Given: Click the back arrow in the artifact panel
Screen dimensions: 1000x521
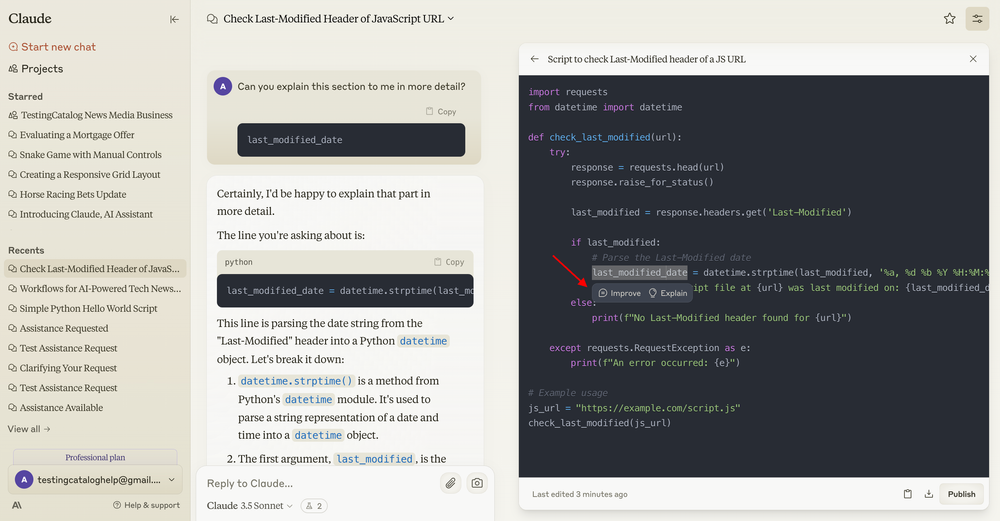Looking at the screenshot, I should click(534, 59).
